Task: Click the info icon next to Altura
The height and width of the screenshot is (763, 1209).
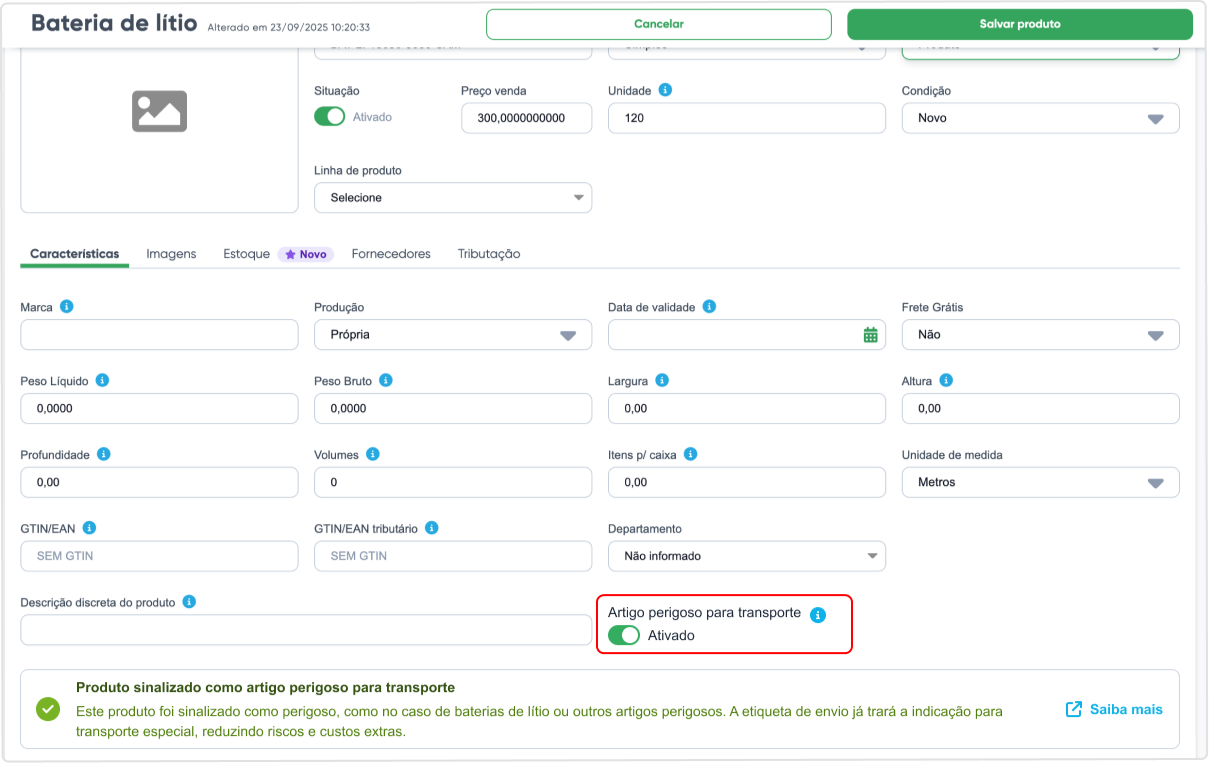Action: (x=946, y=381)
